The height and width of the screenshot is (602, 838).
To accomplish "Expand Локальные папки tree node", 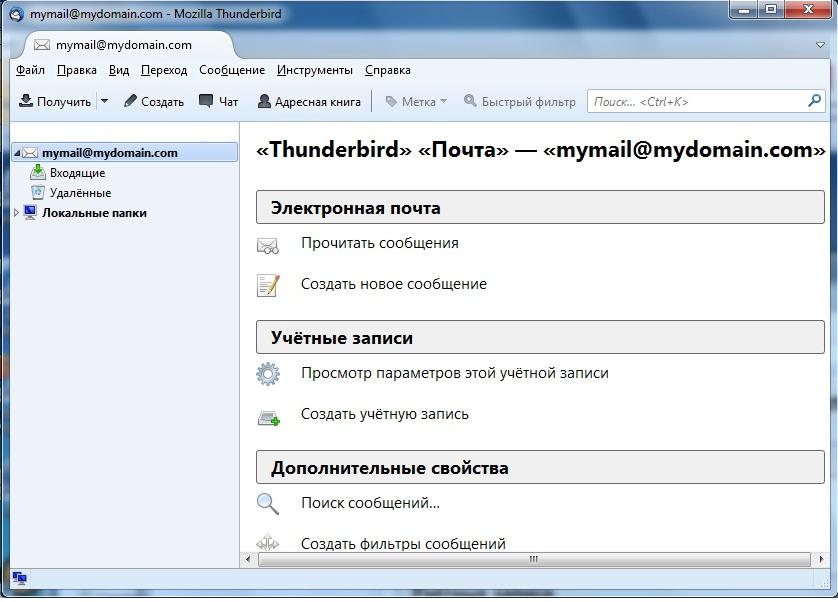I will [16, 213].
